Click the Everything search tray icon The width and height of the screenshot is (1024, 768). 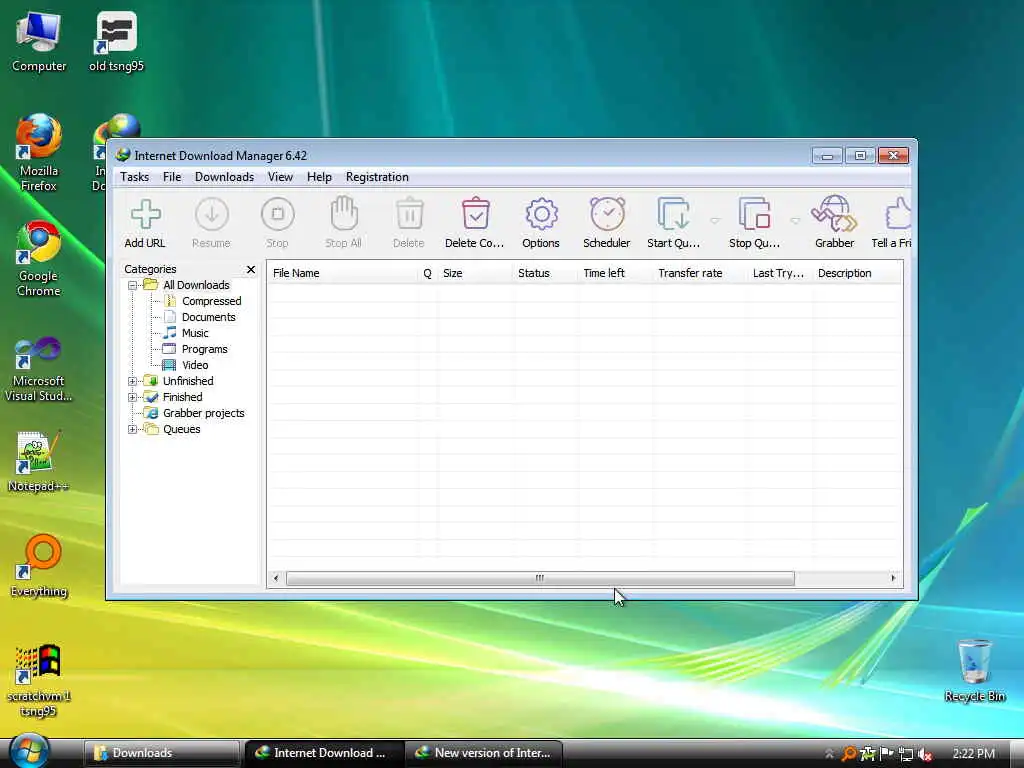pos(848,754)
